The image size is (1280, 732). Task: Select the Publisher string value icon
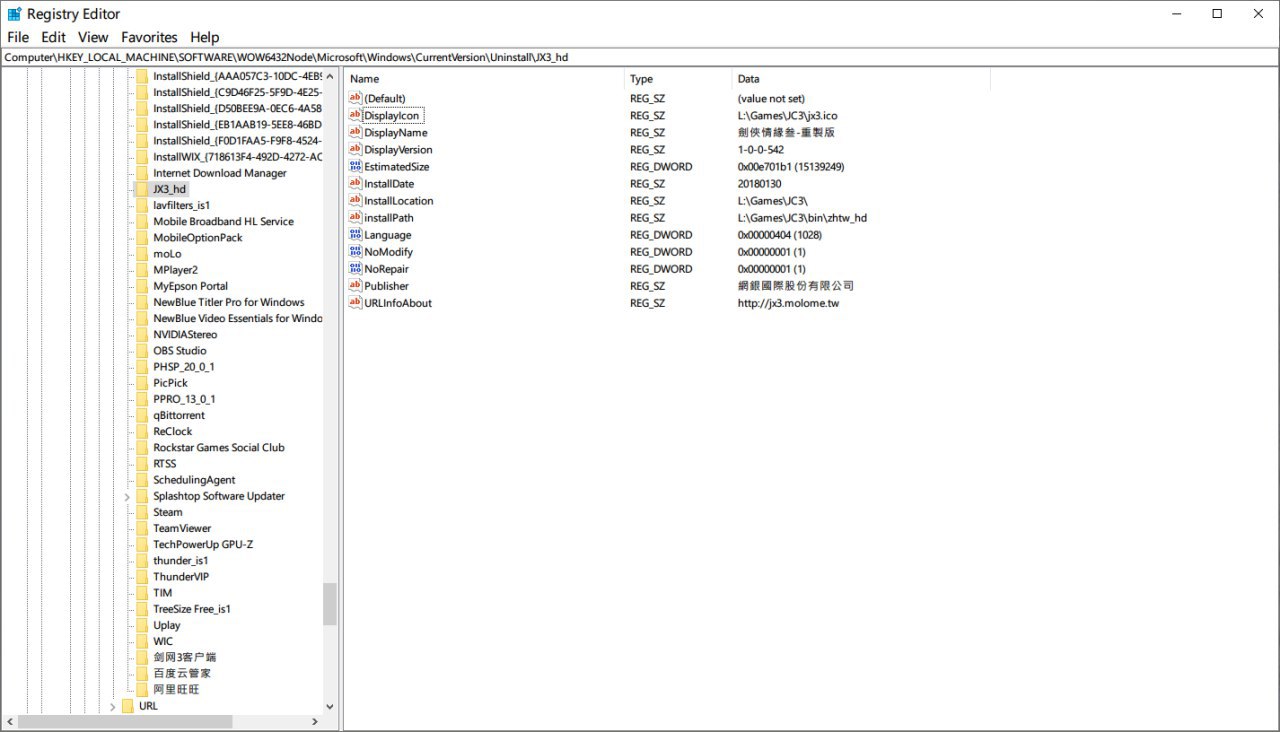[355, 285]
